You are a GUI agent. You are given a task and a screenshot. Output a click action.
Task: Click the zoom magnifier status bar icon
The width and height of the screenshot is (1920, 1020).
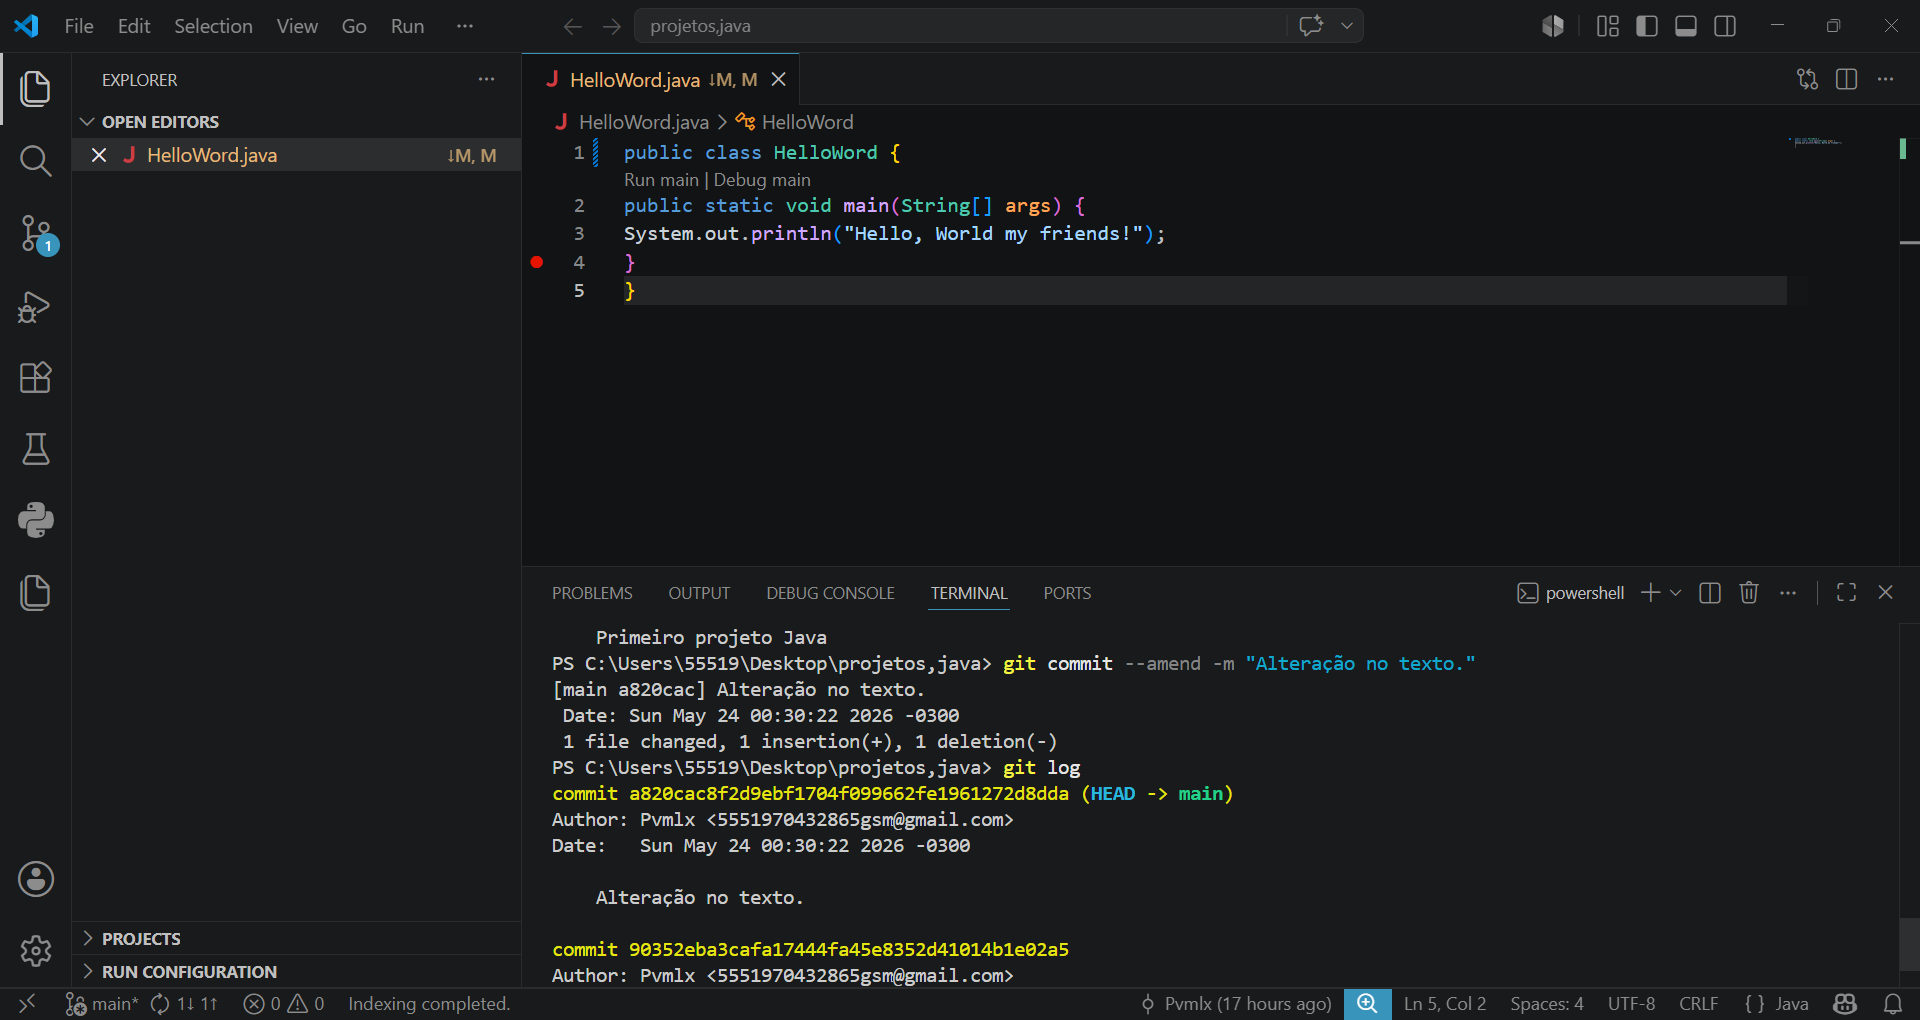pyautogui.click(x=1367, y=1004)
